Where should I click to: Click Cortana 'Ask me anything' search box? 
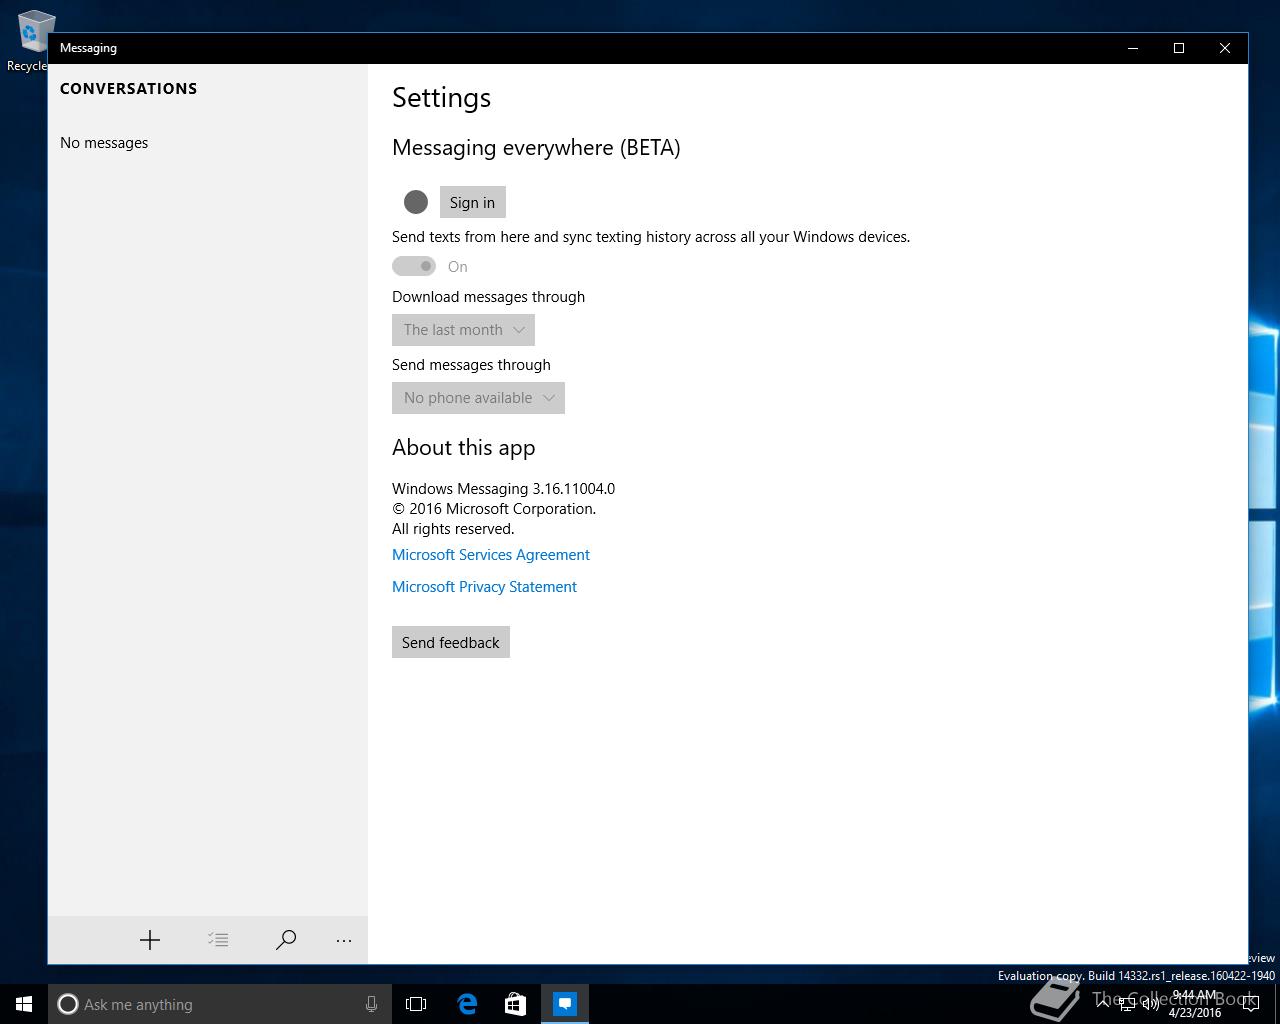[220, 1004]
